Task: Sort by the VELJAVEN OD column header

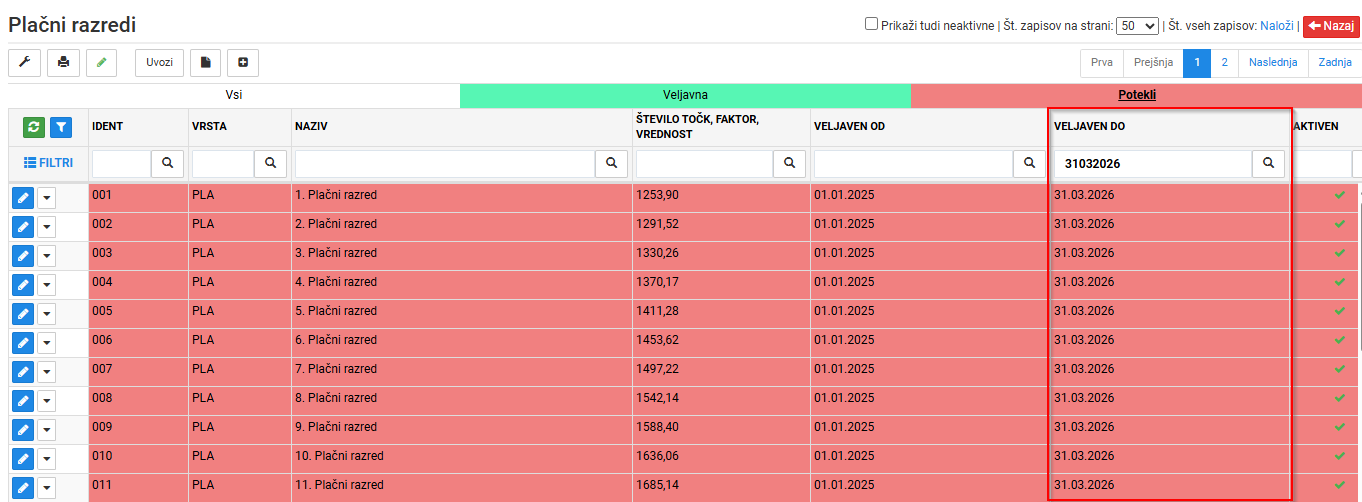Action: point(849,126)
